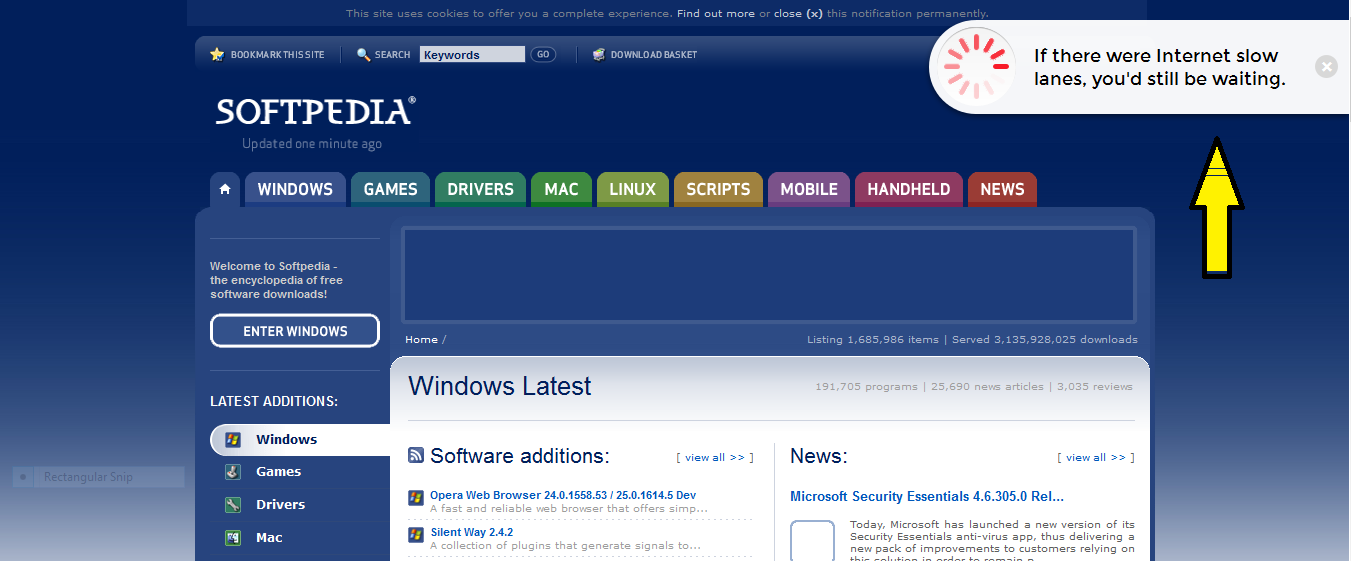Open the GAMES category tab
The height and width of the screenshot is (561, 1351).
pos(390,189)
